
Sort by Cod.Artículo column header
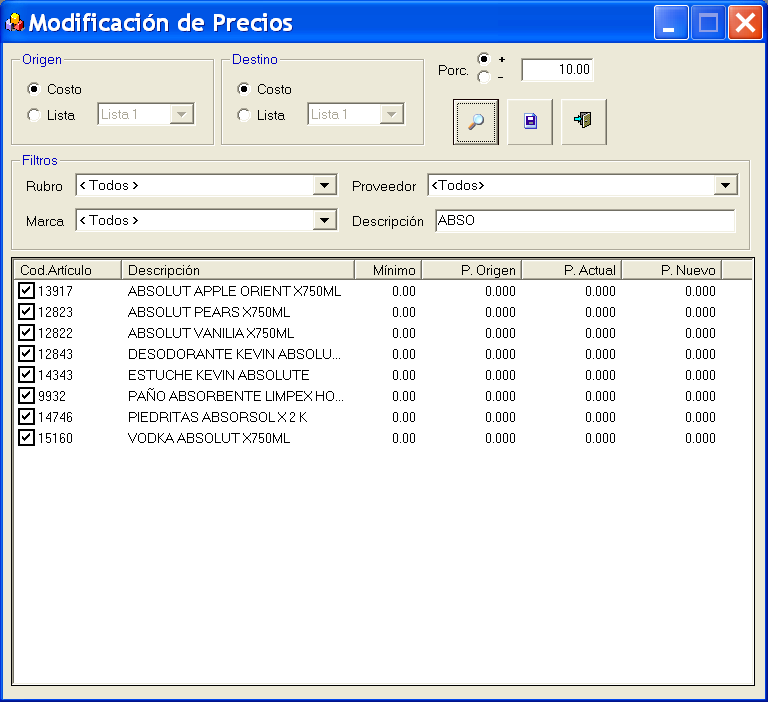point(67,270)
